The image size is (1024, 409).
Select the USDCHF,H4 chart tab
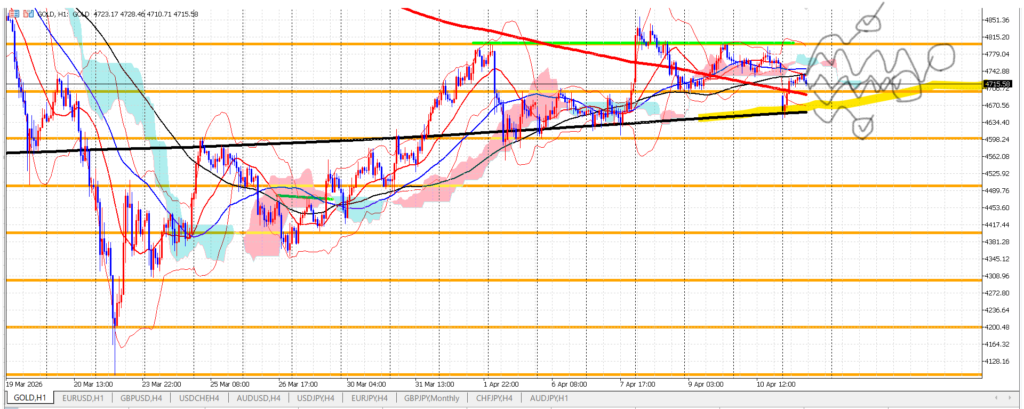pyautogui.click(x=202, y=398)
